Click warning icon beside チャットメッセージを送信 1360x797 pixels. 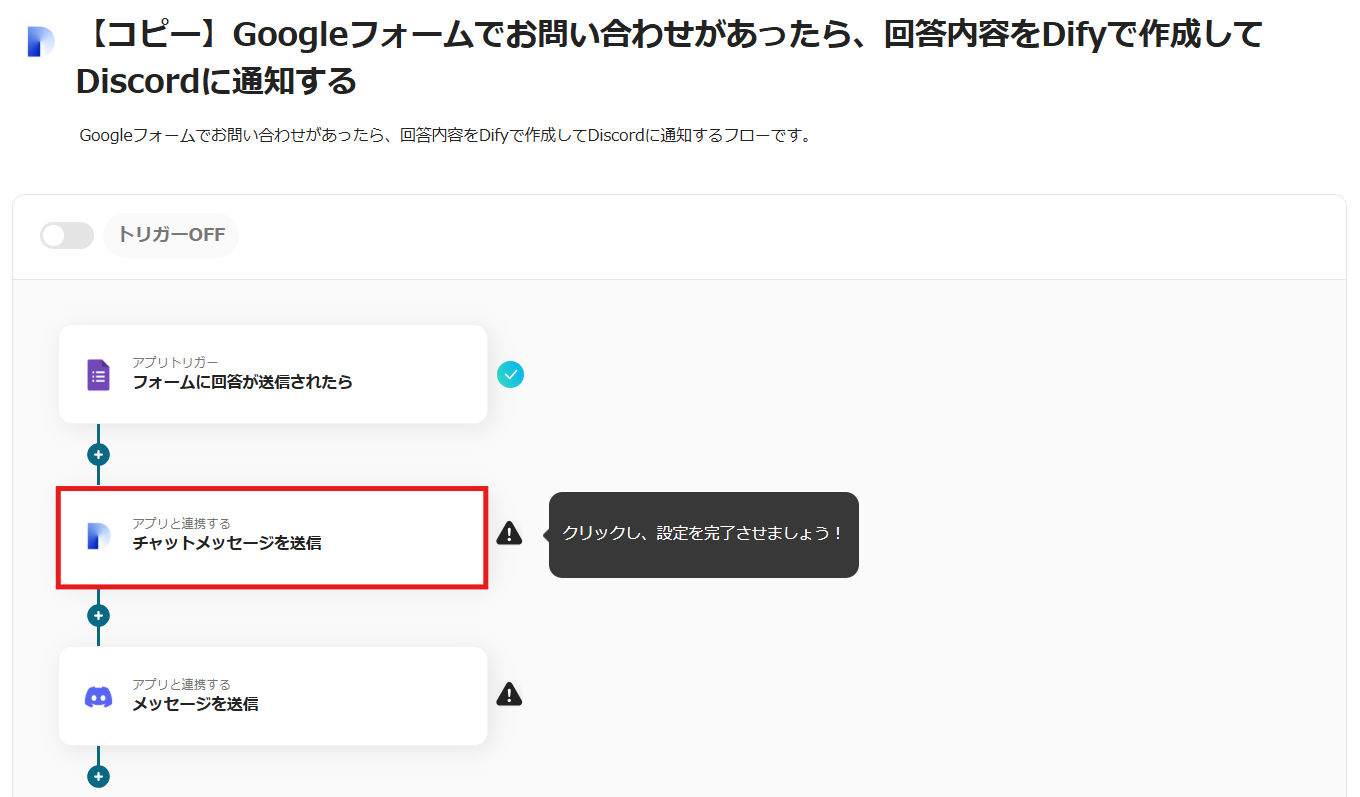(509, 533)
